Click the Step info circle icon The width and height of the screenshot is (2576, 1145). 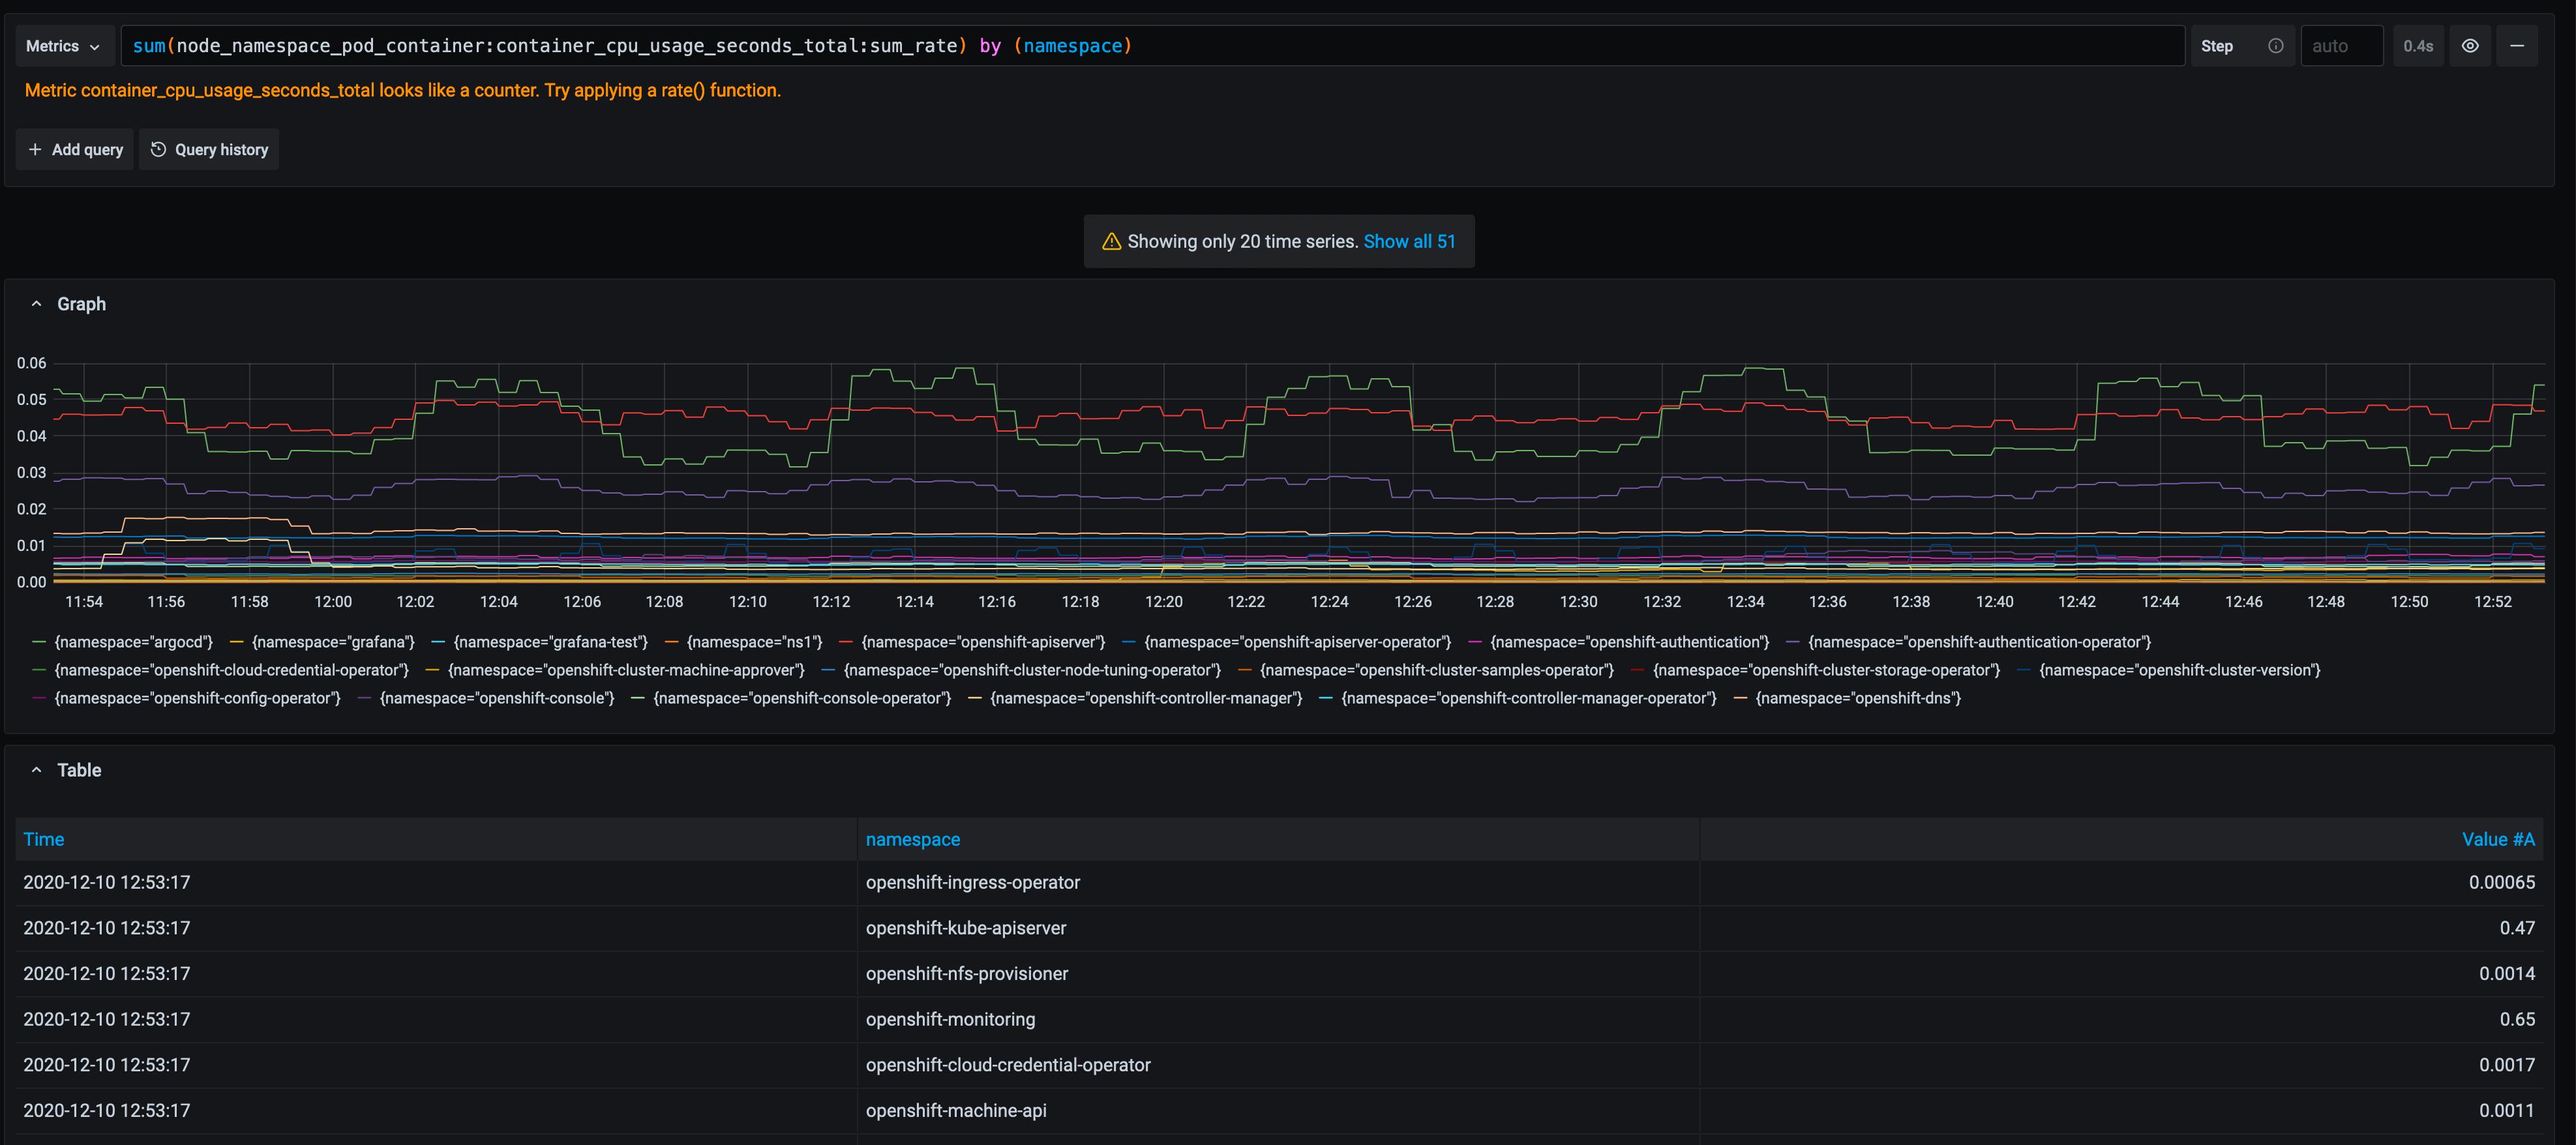[2275, 46]
